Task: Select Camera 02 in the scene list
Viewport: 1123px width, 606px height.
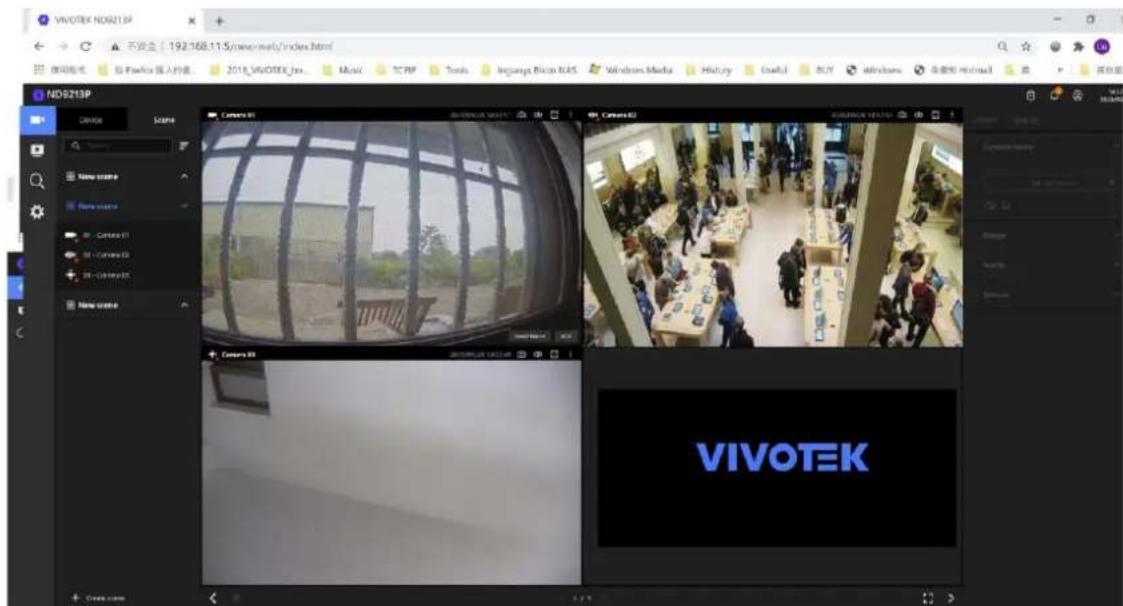Action: pos(98,255)
